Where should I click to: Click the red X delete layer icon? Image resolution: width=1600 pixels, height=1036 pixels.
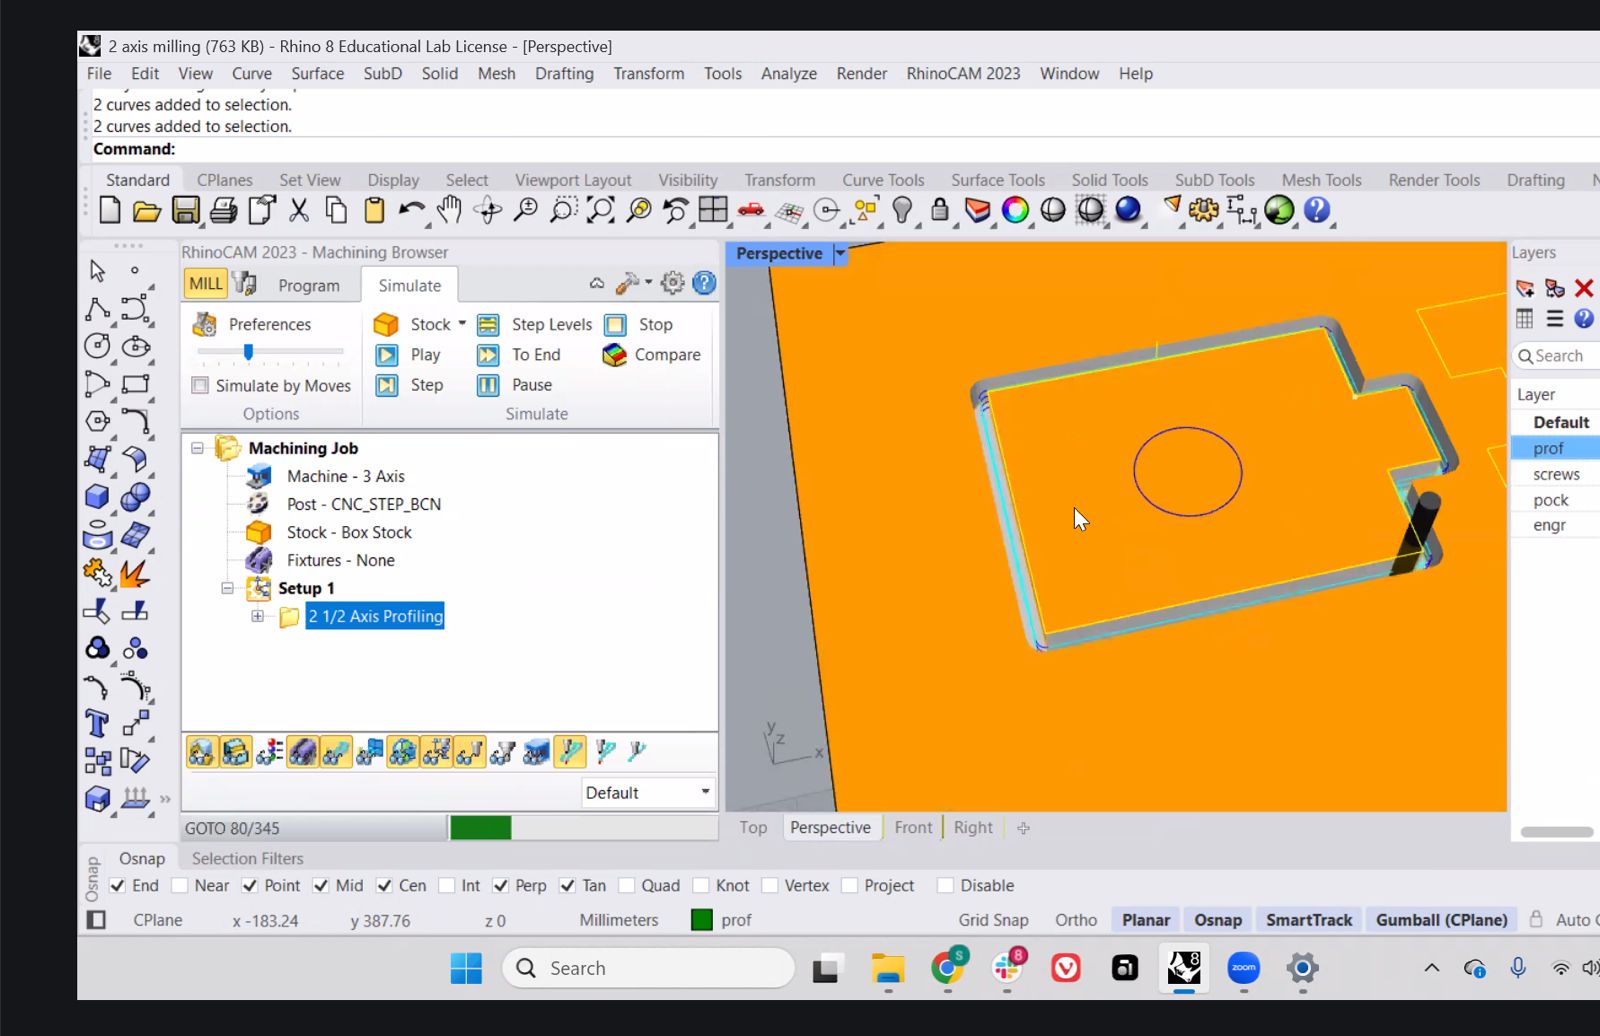[1584, 289]
